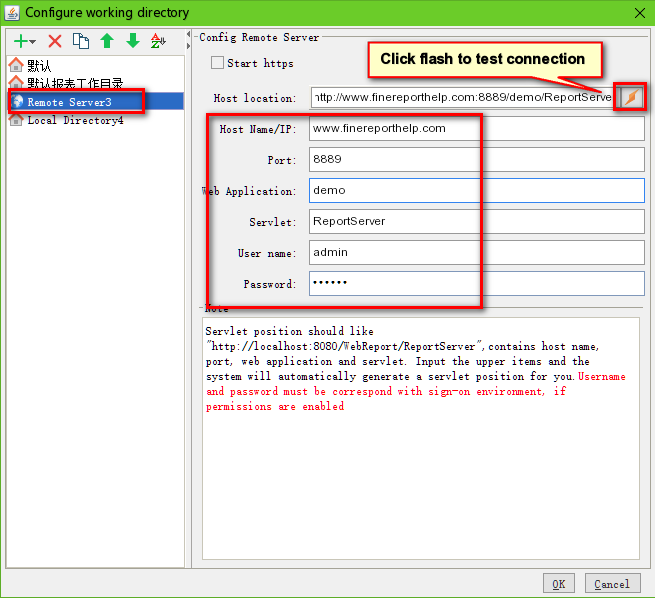Click the Servlet field
Screen dimensions: 655x598
(477, 221)
